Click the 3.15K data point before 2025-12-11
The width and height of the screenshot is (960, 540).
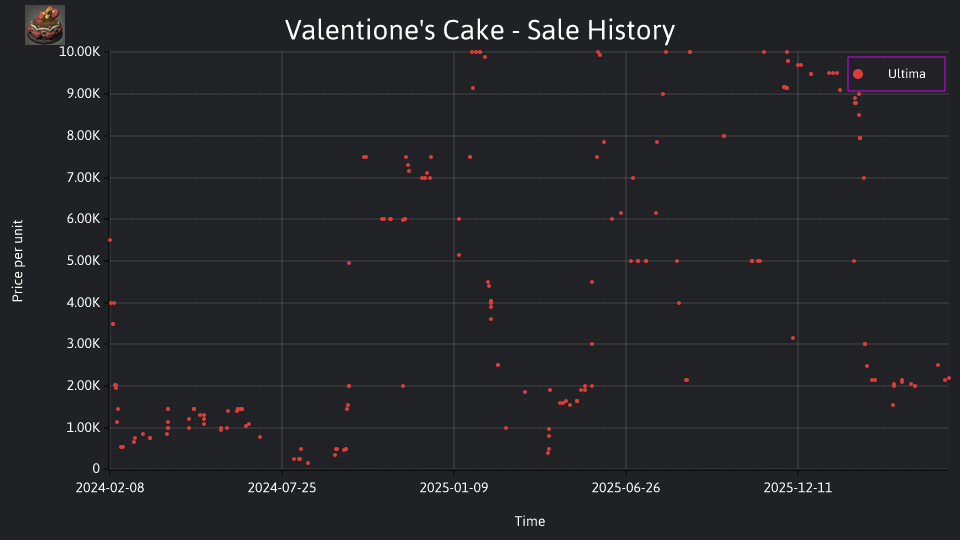tap(793, 338)
